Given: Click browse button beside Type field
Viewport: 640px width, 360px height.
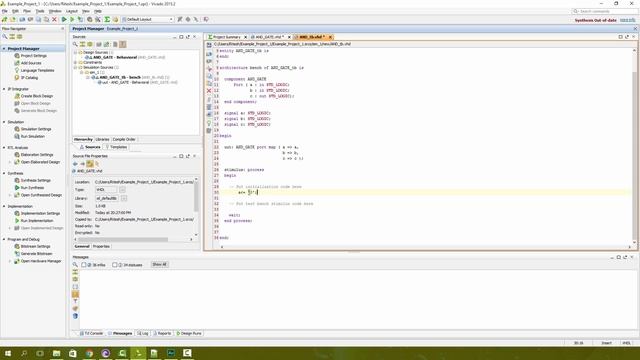Looking at the screenshot, I should pyautogui.click(x=122, y=190).
